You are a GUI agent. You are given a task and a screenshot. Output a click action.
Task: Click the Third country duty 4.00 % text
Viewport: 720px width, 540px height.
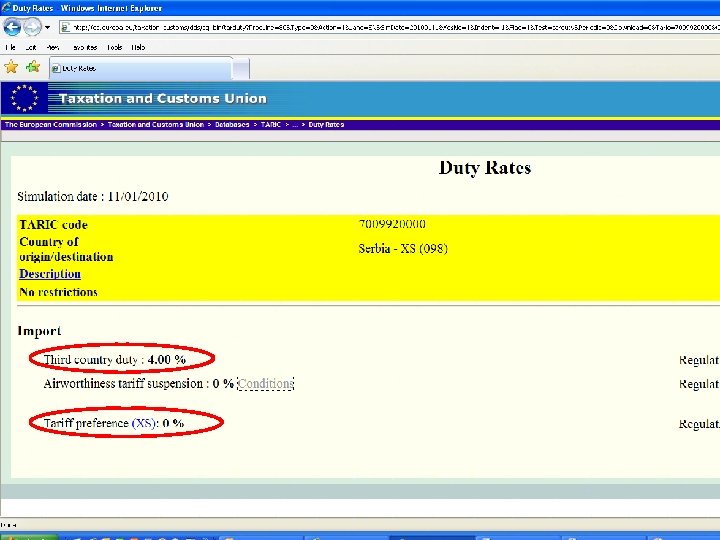click(x=115, y=360)
